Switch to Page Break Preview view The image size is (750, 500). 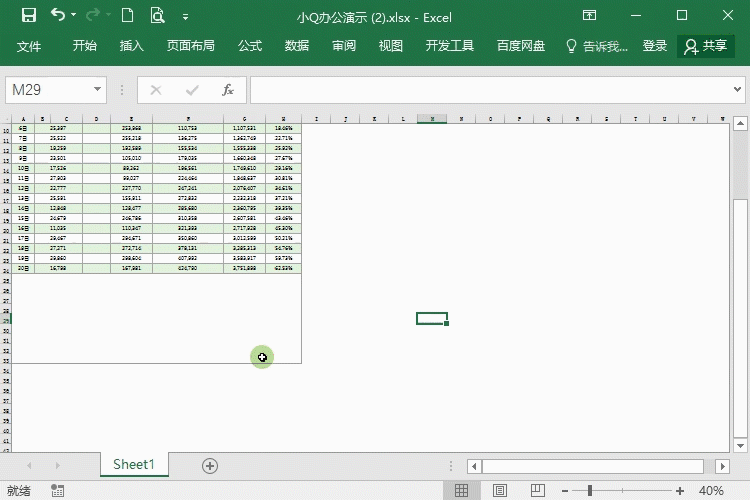(536, 491)
